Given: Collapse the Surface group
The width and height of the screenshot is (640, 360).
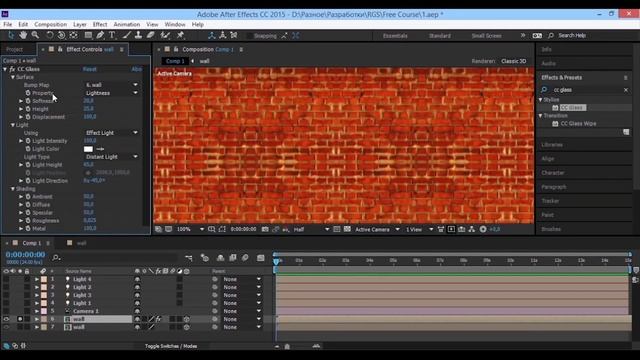Looking at the screenshot, I should [13, 77].
